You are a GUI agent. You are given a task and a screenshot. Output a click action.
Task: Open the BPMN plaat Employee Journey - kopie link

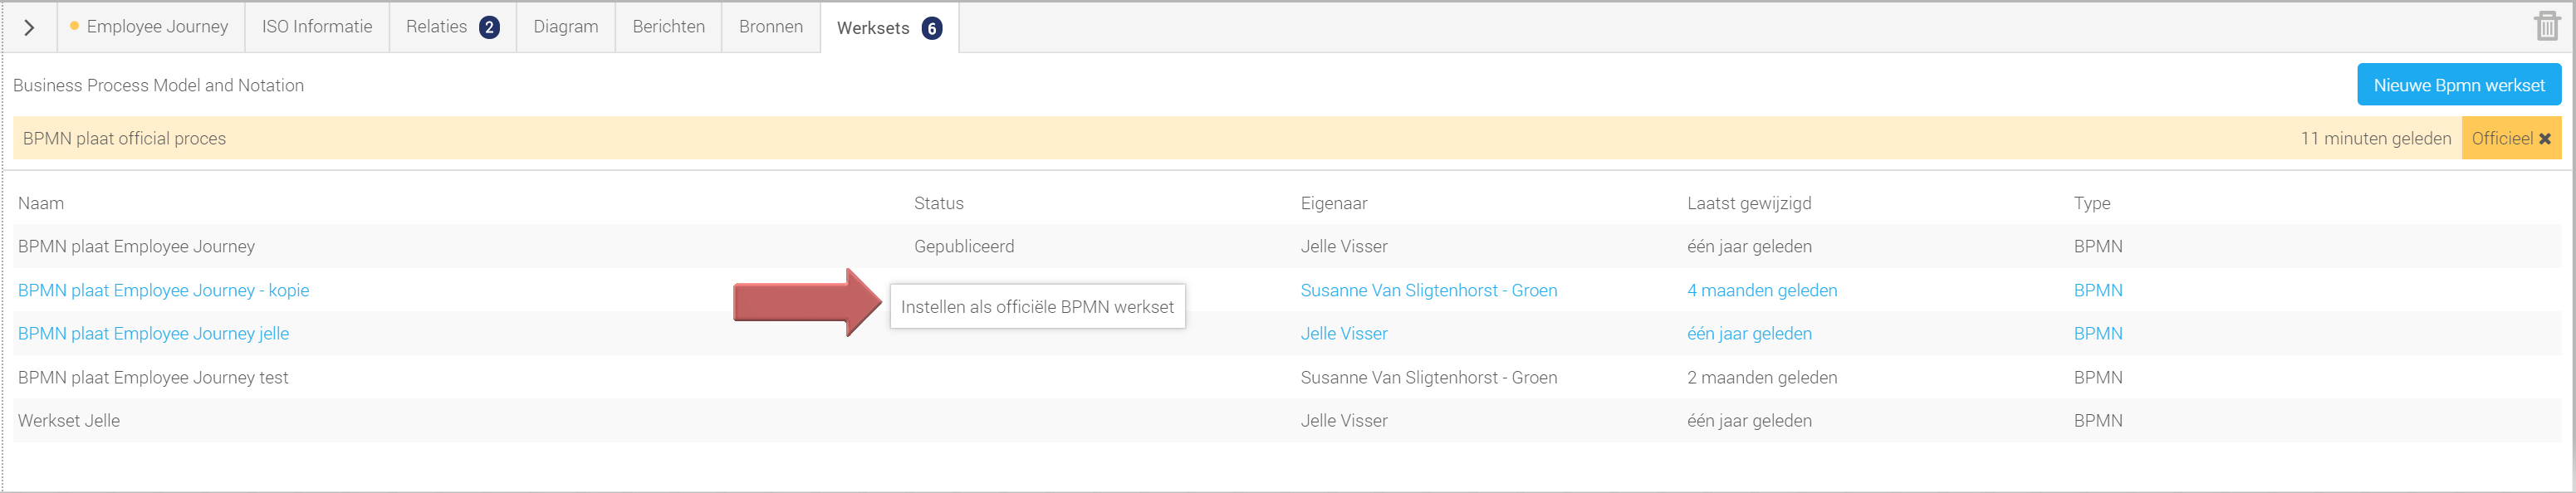tap(163, 290)
